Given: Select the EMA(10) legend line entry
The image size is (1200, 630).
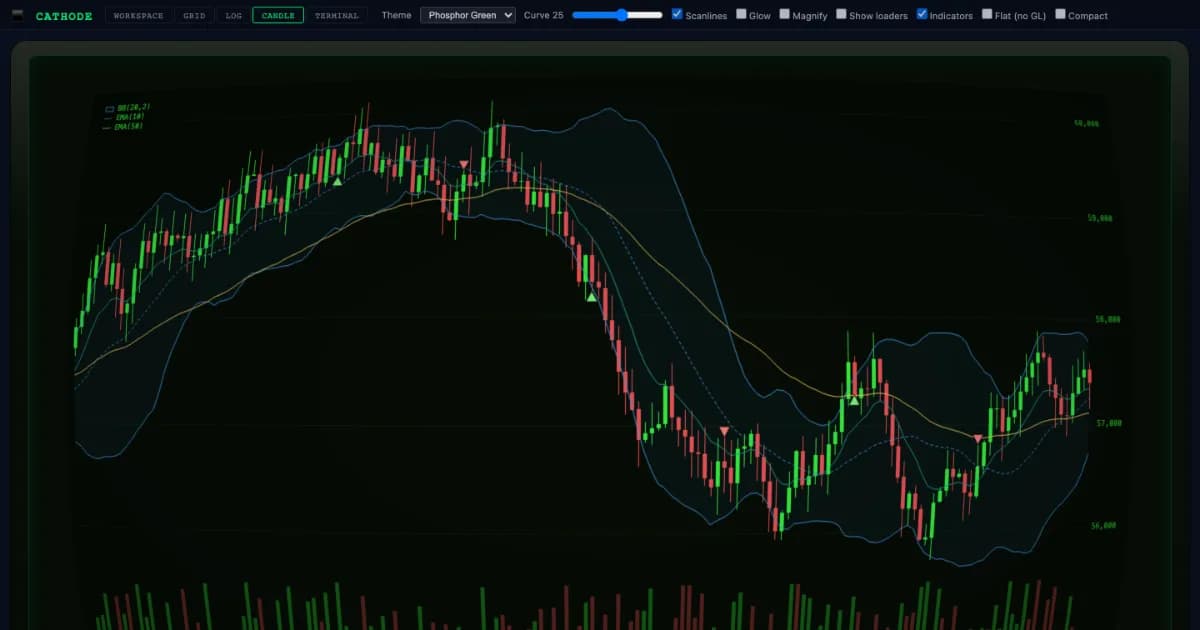Looking at the screenshot, I should (126, 117).
